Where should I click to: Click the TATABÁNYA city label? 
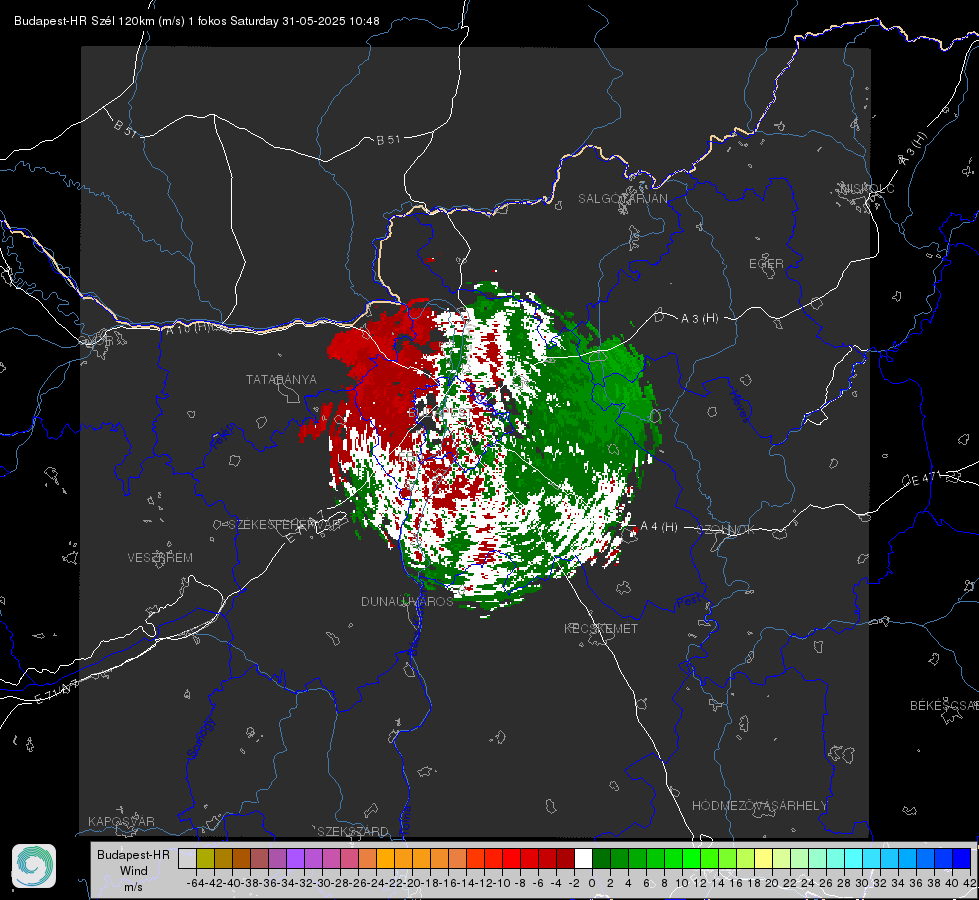281,380
